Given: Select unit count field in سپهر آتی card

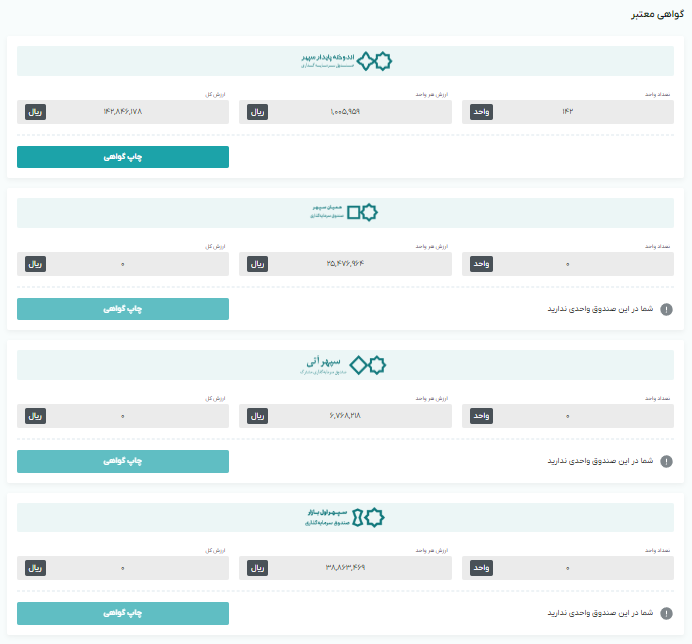Looking at the screenshot, I should 568,416.
